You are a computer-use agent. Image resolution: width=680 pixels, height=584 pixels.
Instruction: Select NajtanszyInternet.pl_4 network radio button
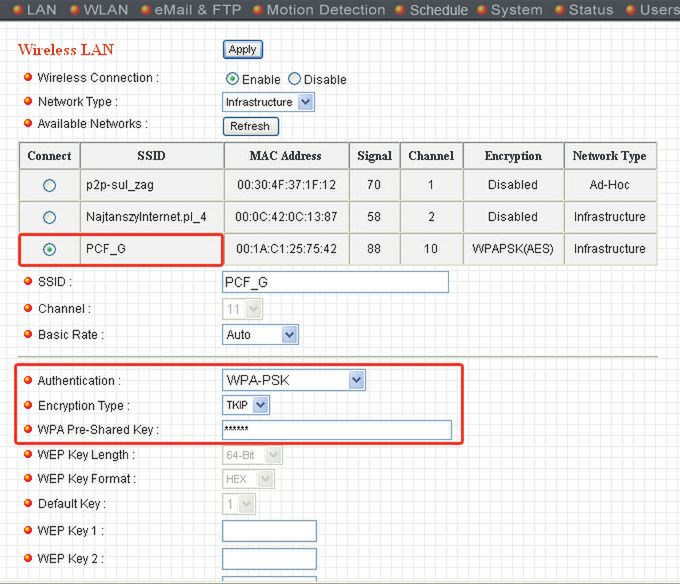49,217
